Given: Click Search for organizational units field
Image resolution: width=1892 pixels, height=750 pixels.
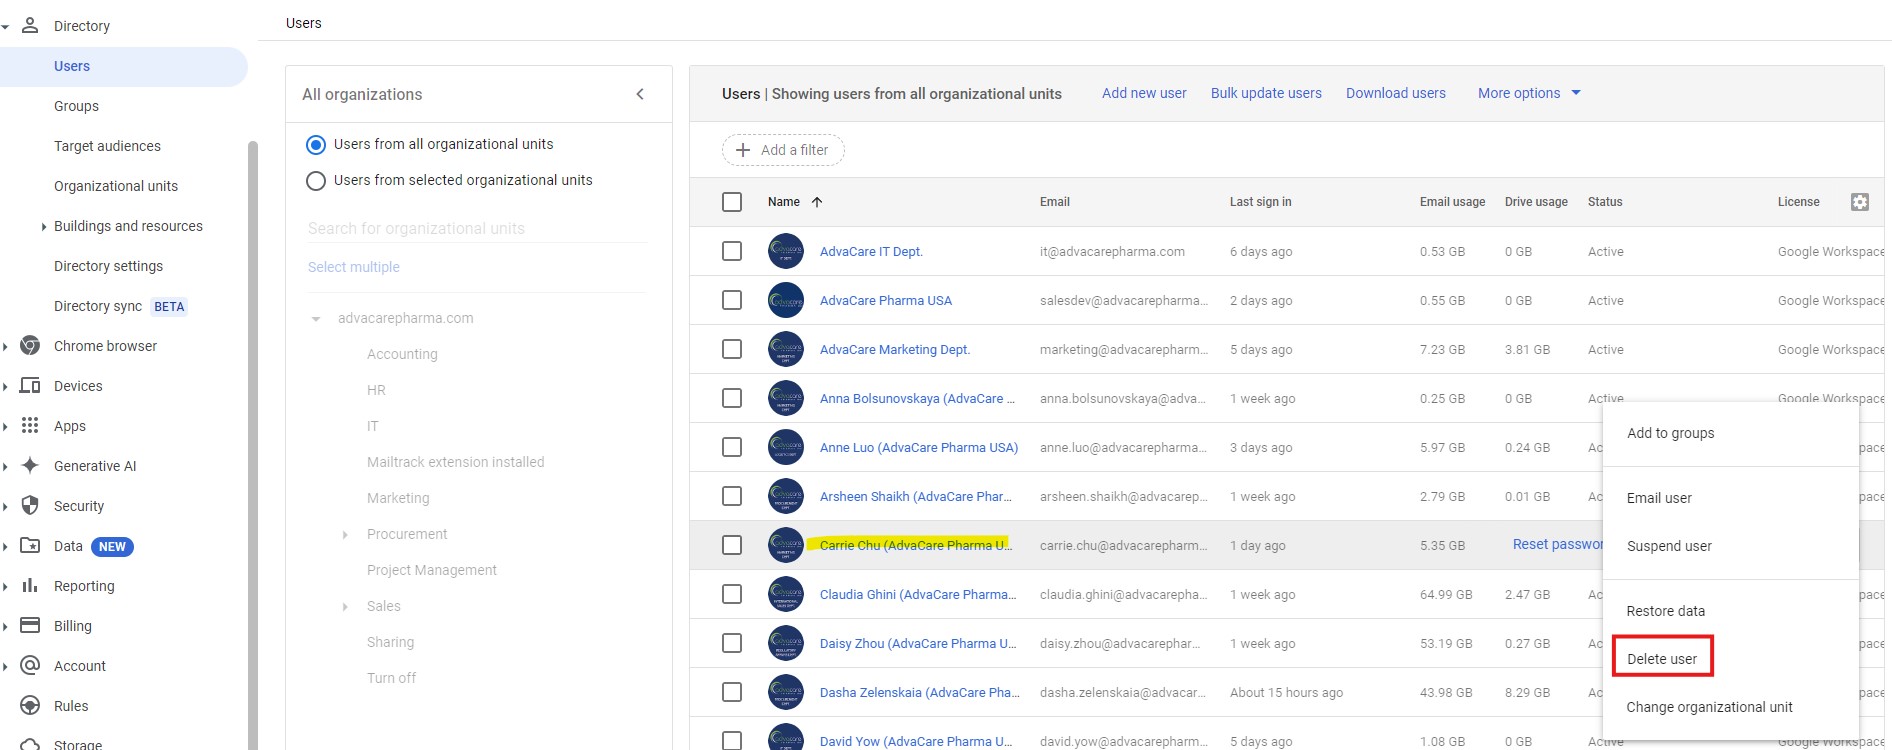Looking at the screenshot, I should (478, 229).
